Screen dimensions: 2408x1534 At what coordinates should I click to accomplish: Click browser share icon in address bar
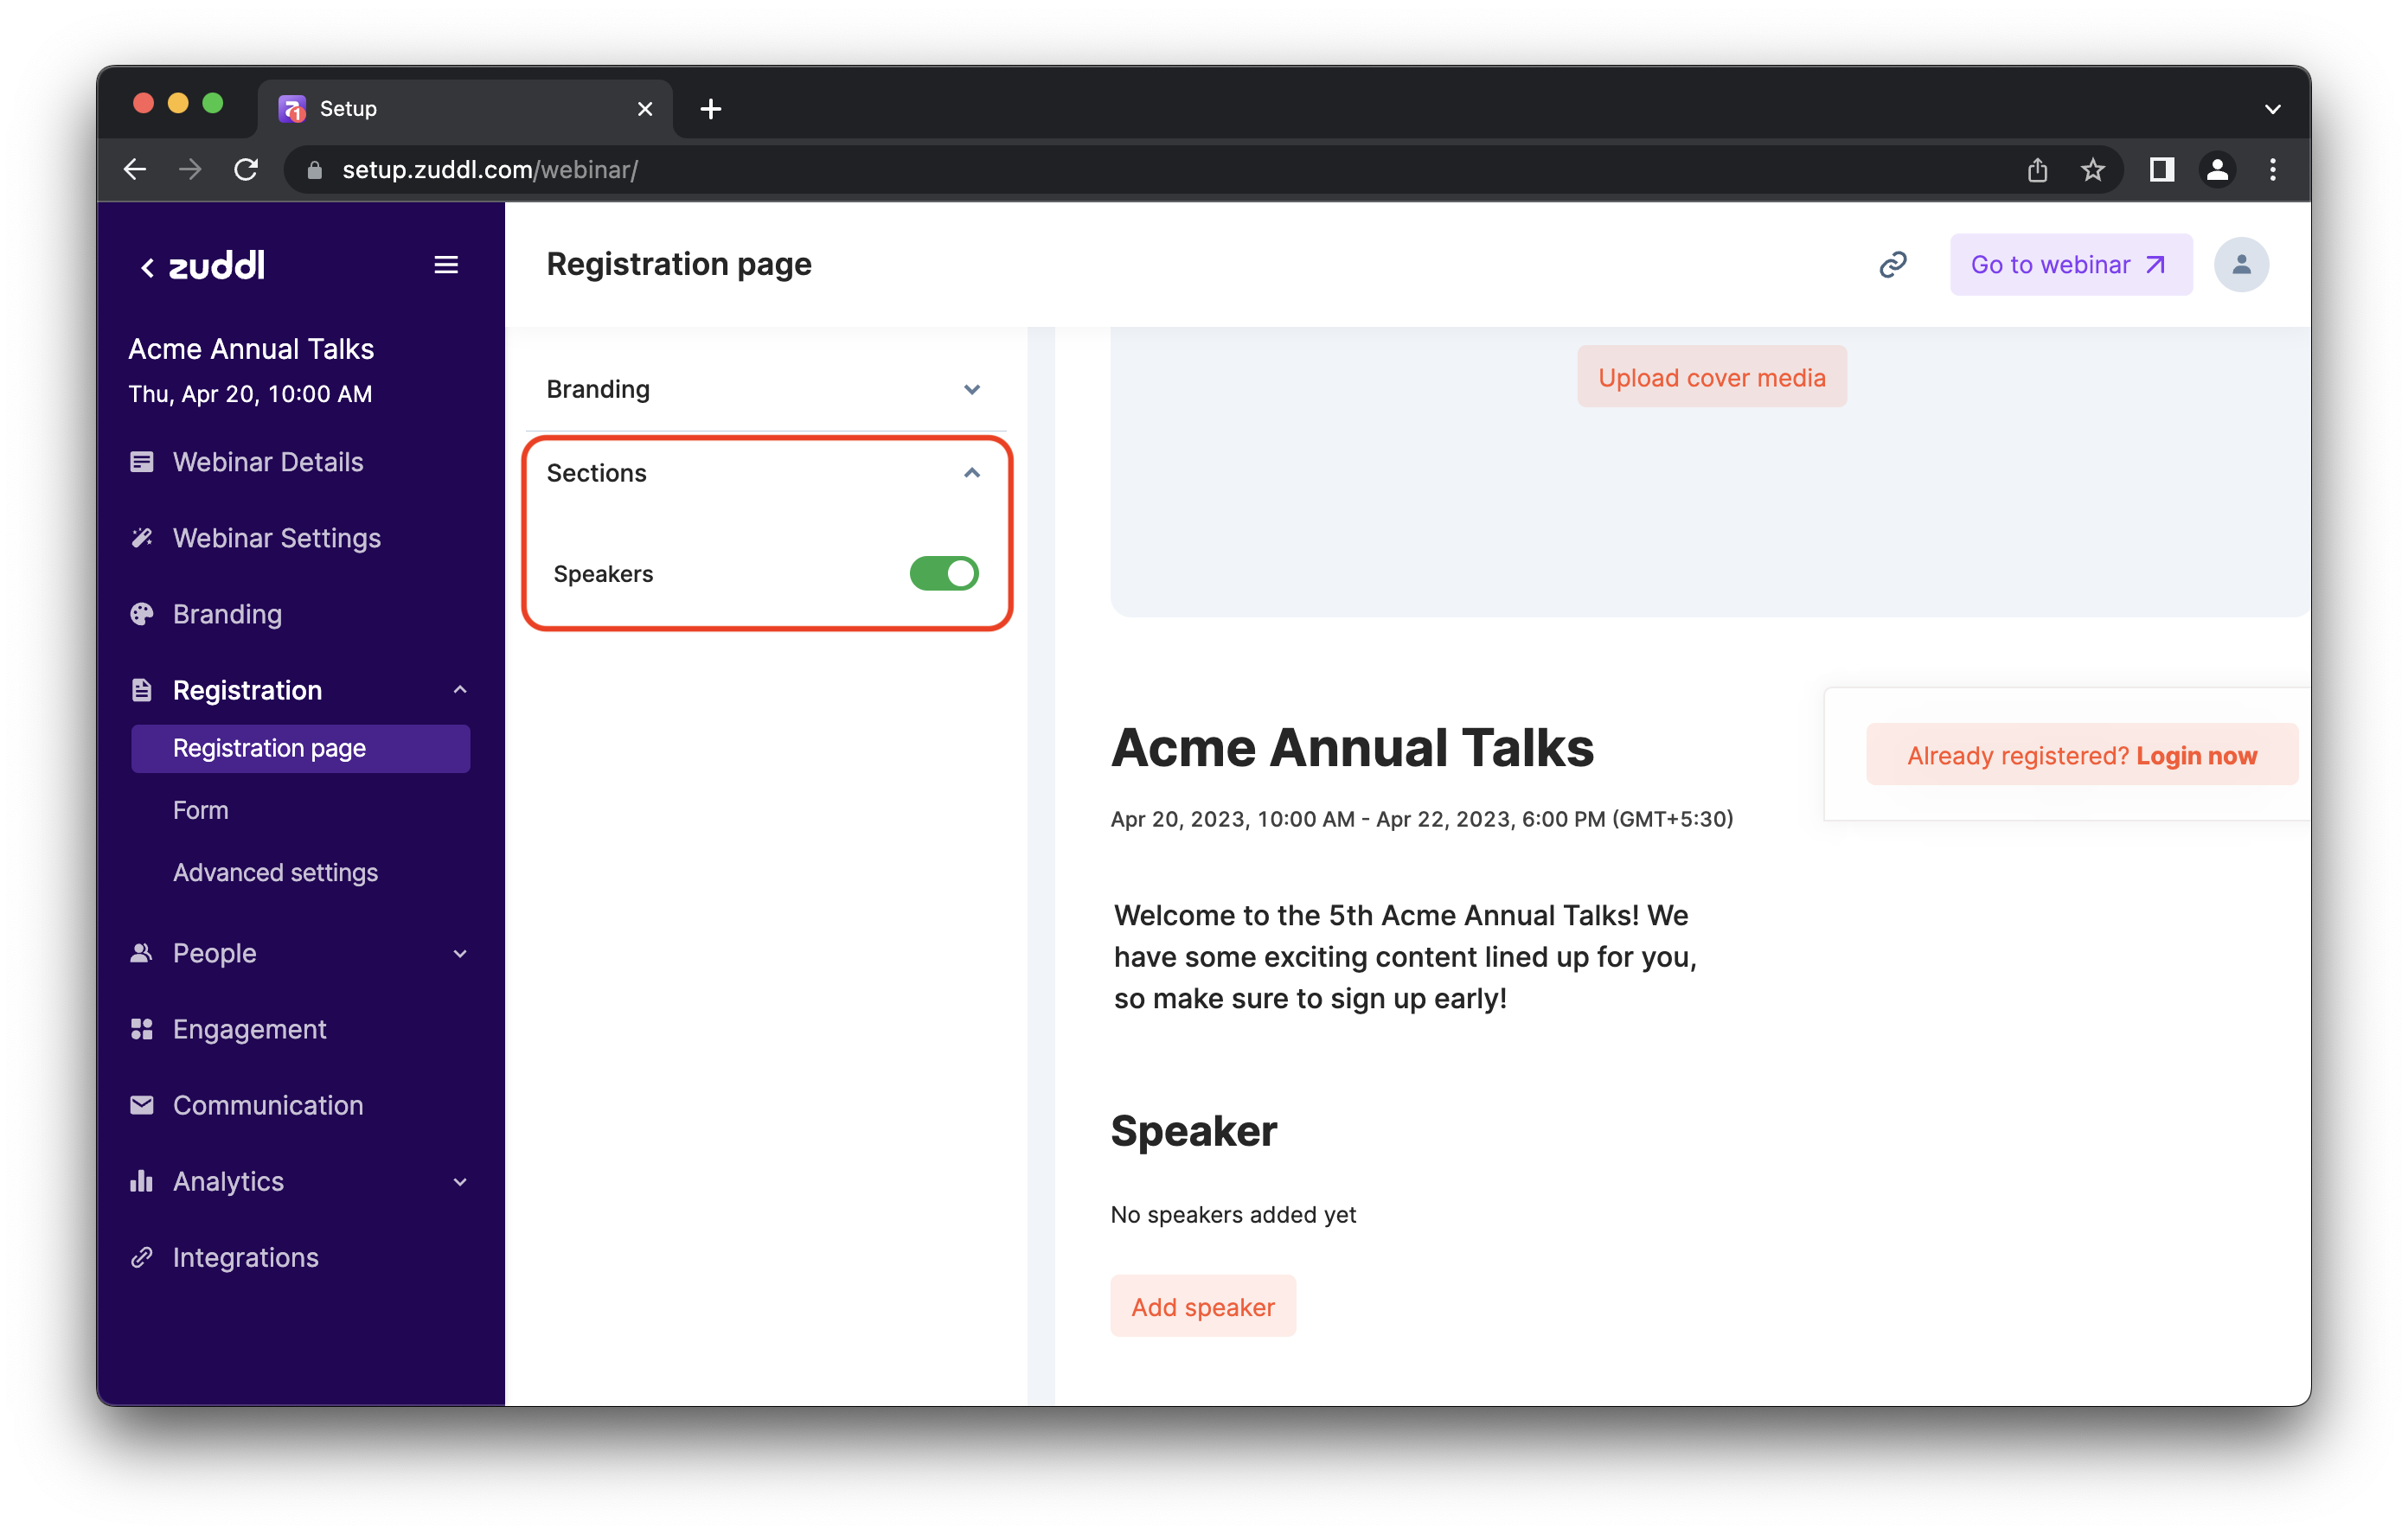(2037, 170)
